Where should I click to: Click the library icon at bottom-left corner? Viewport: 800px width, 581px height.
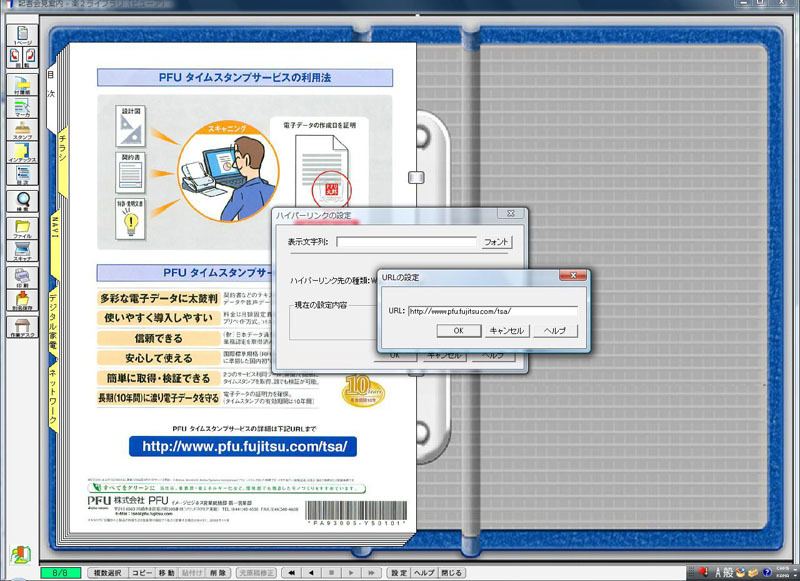(x=20, y=555)
